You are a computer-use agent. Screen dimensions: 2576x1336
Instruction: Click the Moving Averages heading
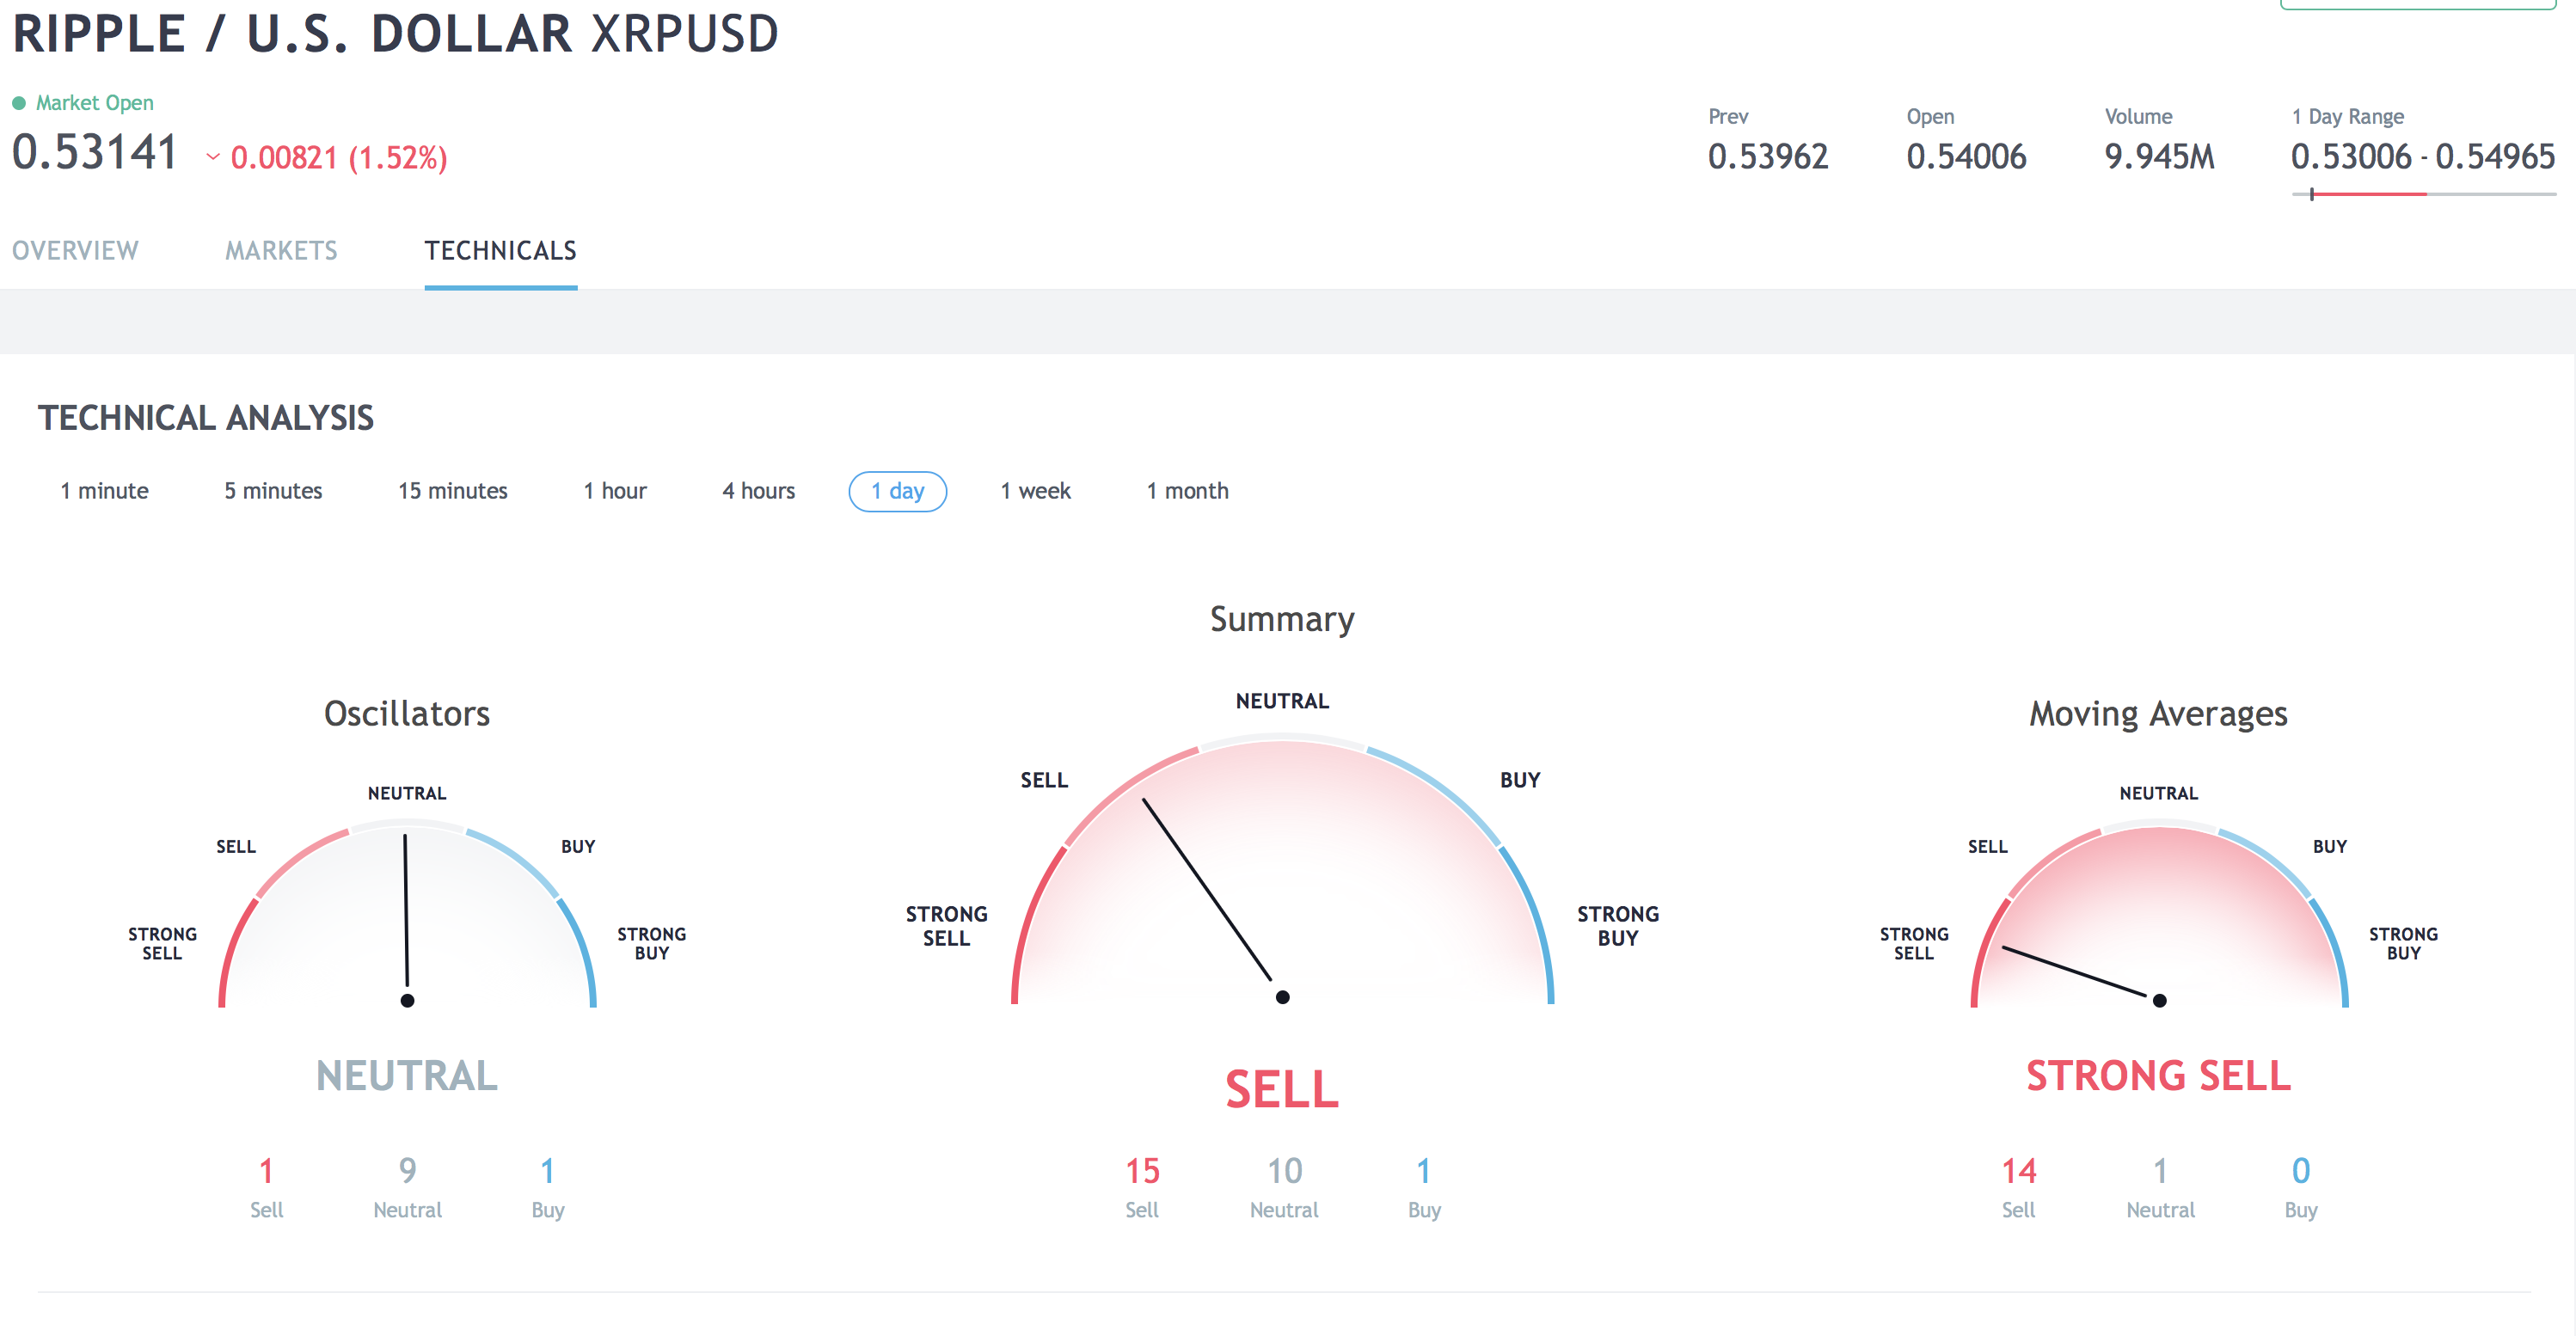click(2158, 714)
